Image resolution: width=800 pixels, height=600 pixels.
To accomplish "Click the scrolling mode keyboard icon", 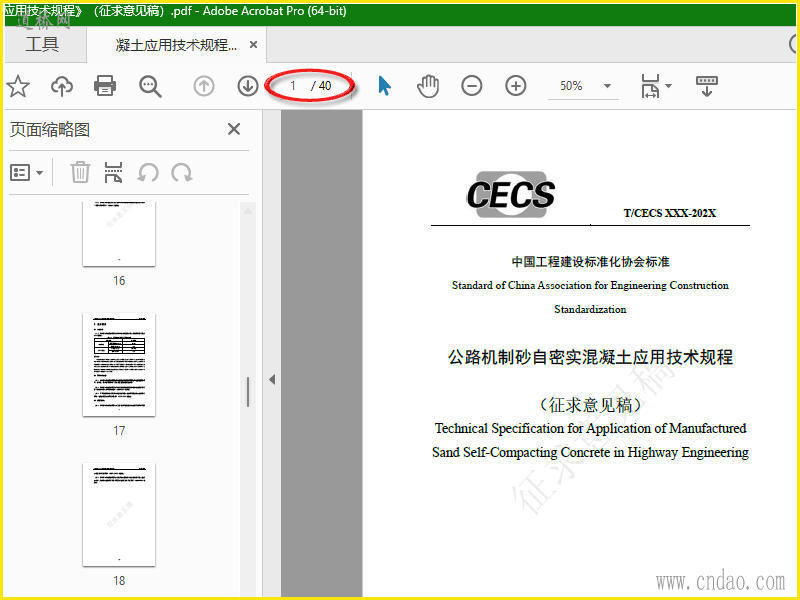I will (x=707, y=86).
